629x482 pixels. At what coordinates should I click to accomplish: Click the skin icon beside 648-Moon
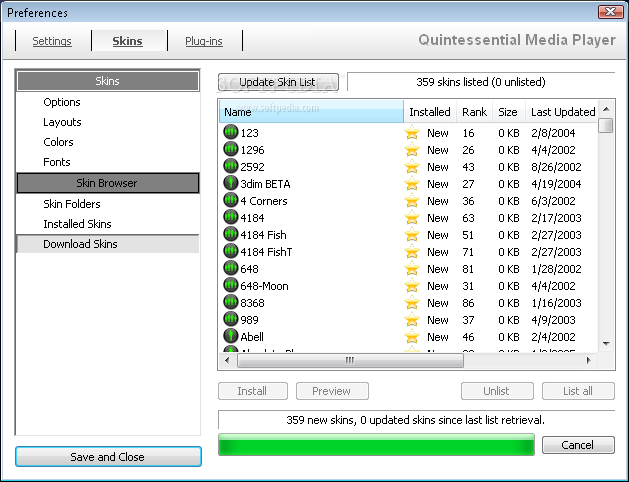coord(231,285)
